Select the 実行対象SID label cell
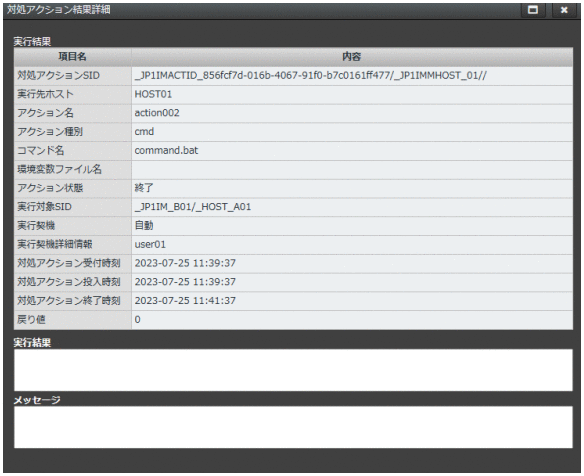The image size is (584, 476). [73, 207]
